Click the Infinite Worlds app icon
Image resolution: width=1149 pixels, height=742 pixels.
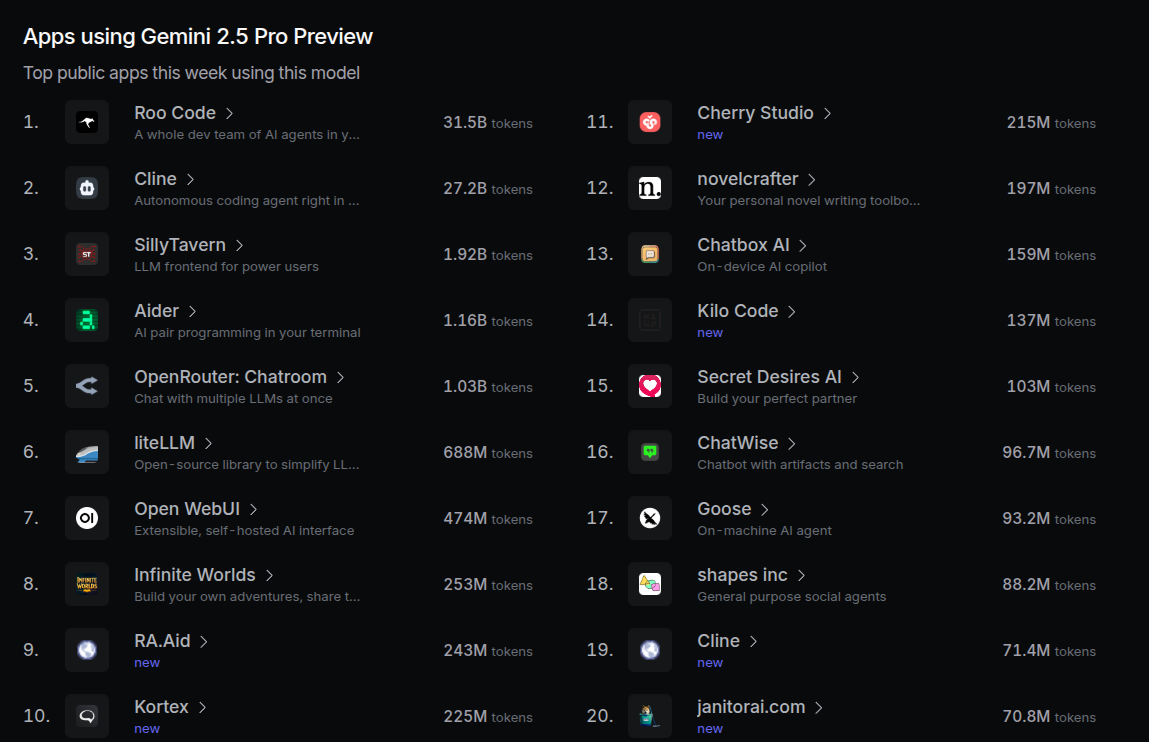pos(86,584)
